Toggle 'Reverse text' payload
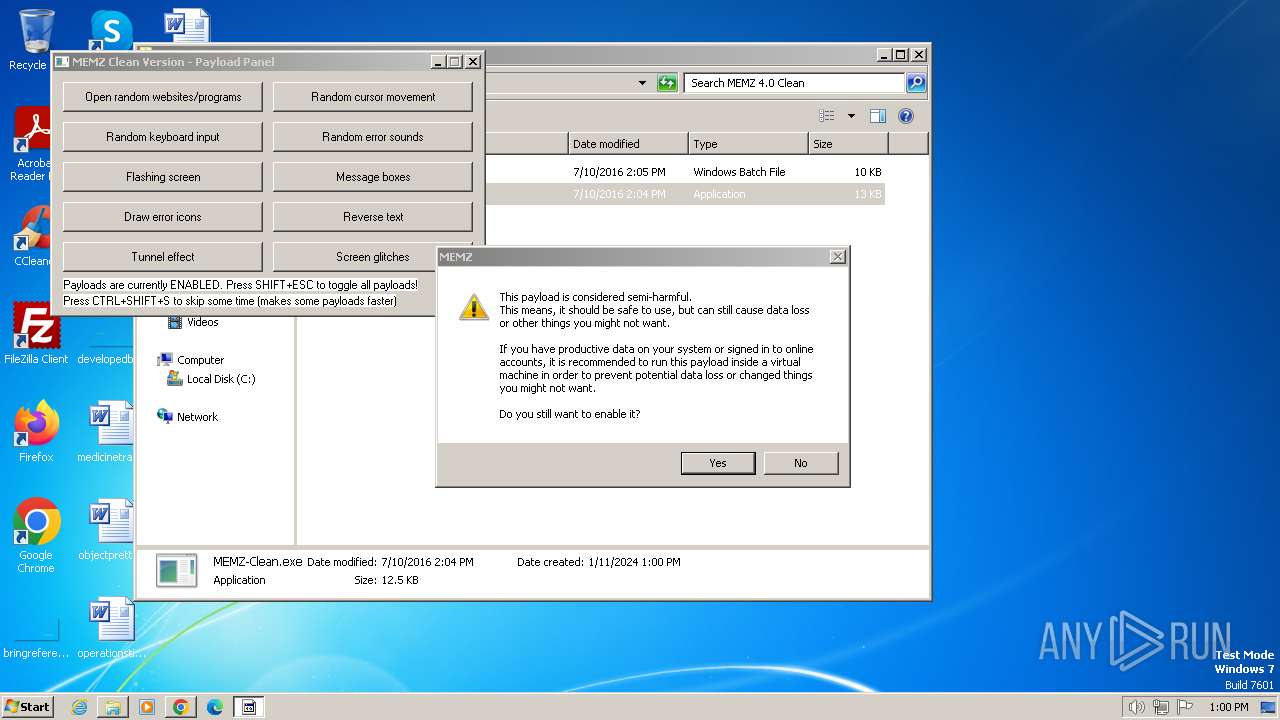The image size is (1280, 720). click(373, 217)
